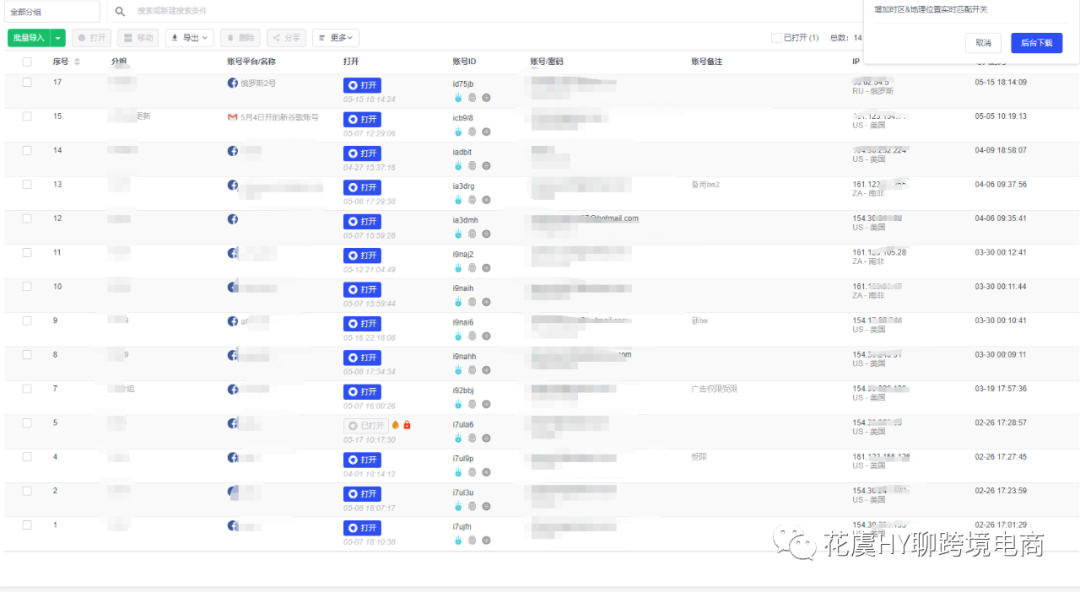Click the Gmail icon in row 15
Image resolution: width=1080 pixels, height=592 pixels.
(233, 117)
